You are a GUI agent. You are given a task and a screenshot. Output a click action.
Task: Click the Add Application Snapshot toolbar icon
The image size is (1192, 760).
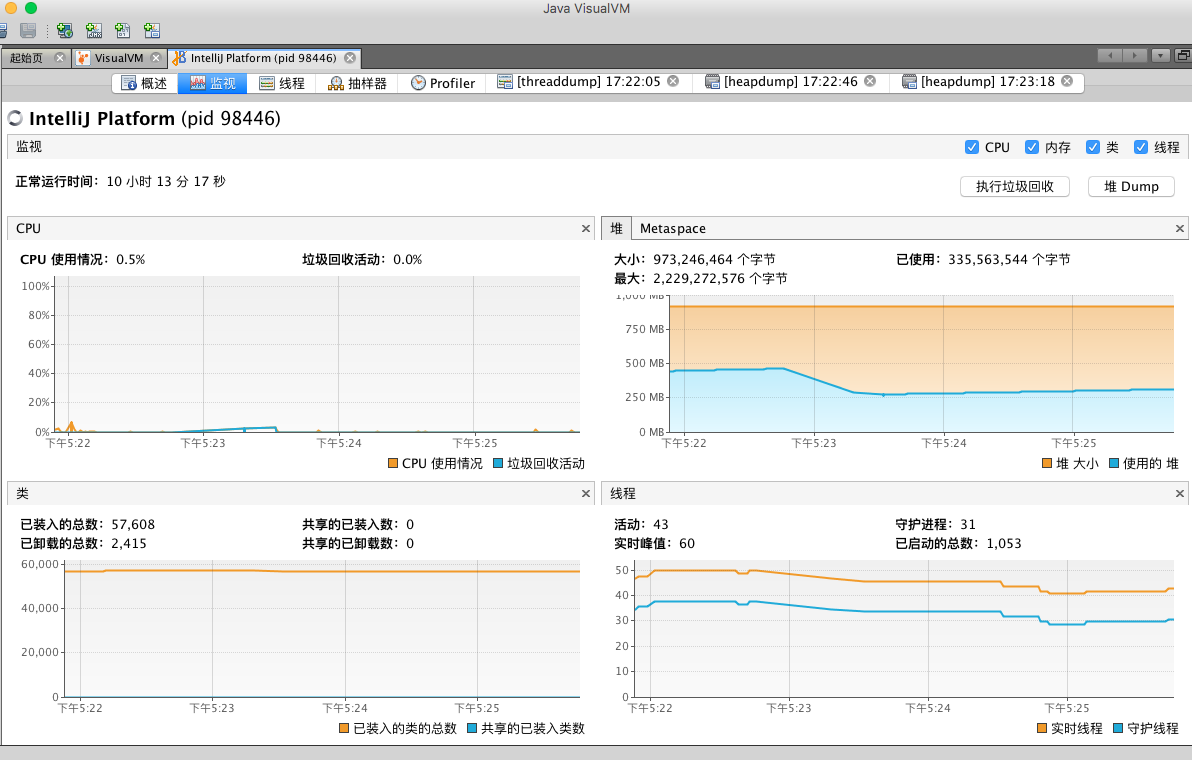(x=152, y=30)
